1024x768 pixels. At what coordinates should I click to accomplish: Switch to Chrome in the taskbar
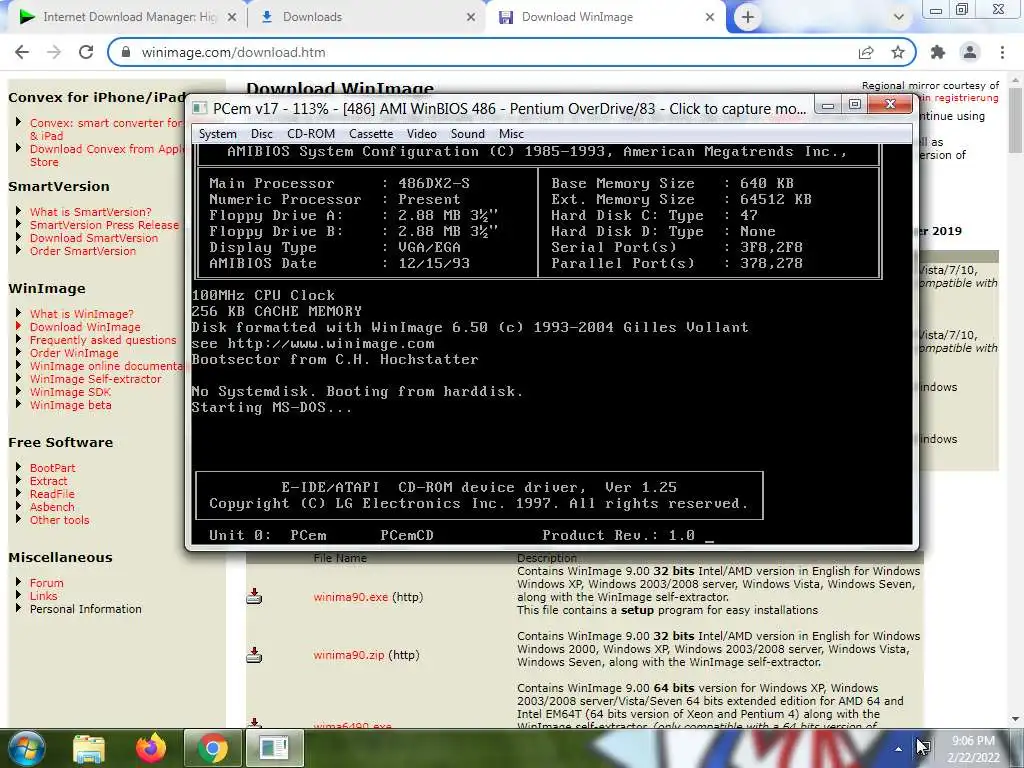[212, 748]
